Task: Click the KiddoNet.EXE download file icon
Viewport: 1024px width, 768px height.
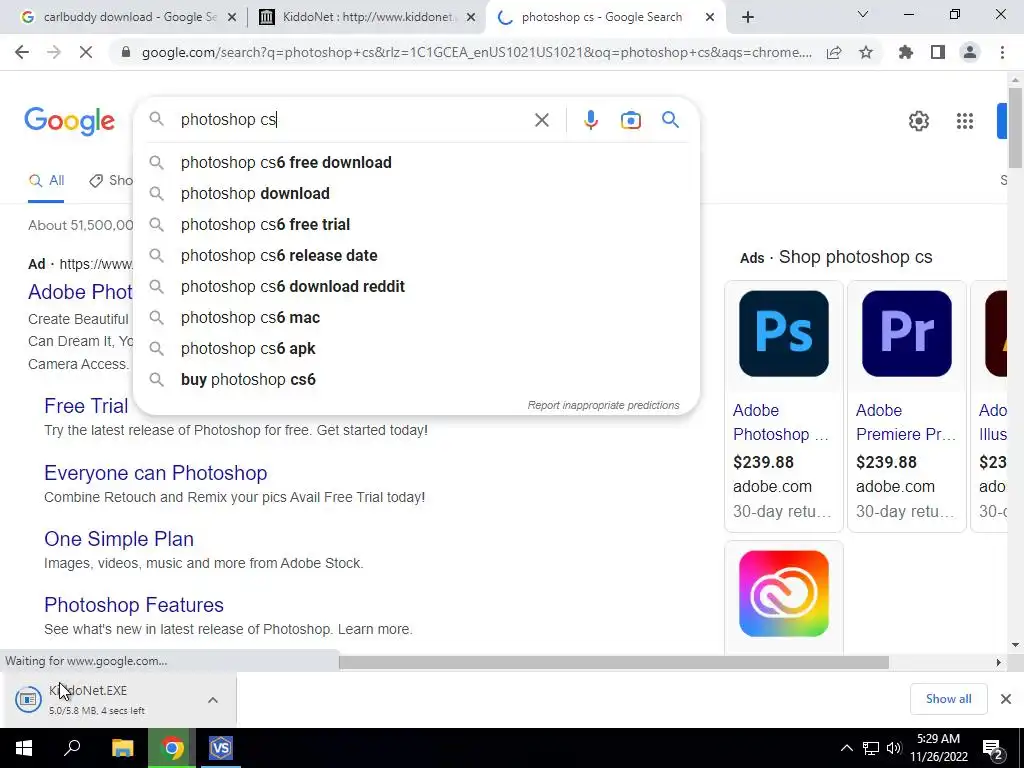Action: point(28,699)
